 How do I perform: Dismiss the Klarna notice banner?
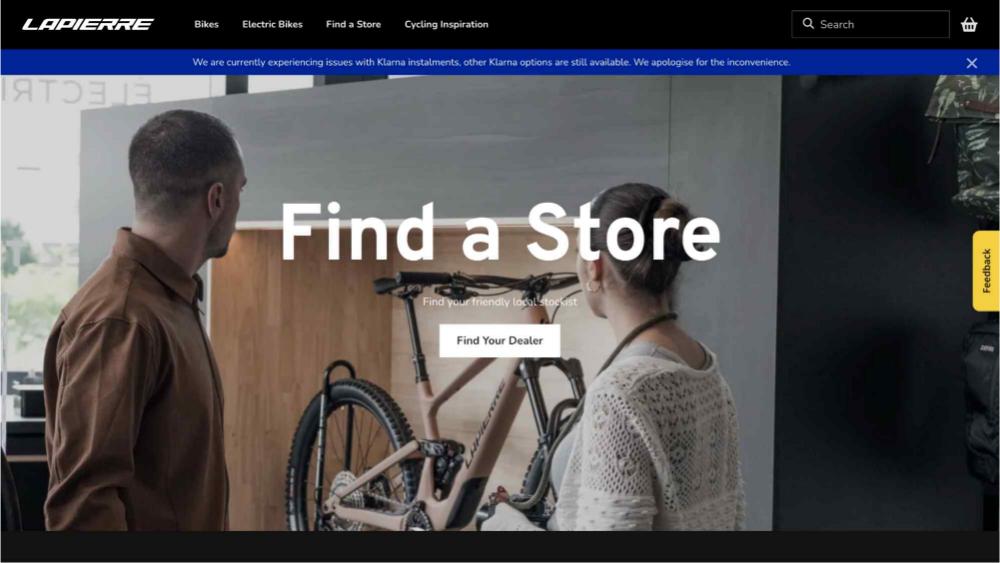[971, 62]
